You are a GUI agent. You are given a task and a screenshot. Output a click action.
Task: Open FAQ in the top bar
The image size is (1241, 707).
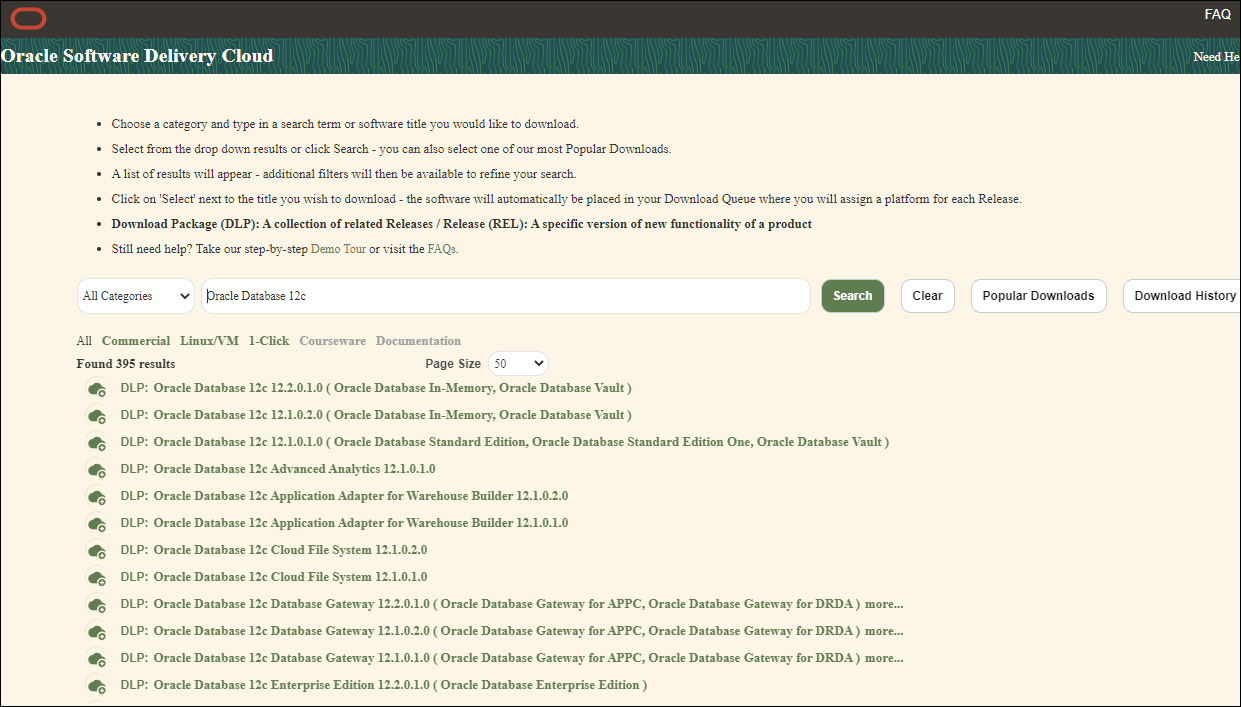(x=1217, y=15)
